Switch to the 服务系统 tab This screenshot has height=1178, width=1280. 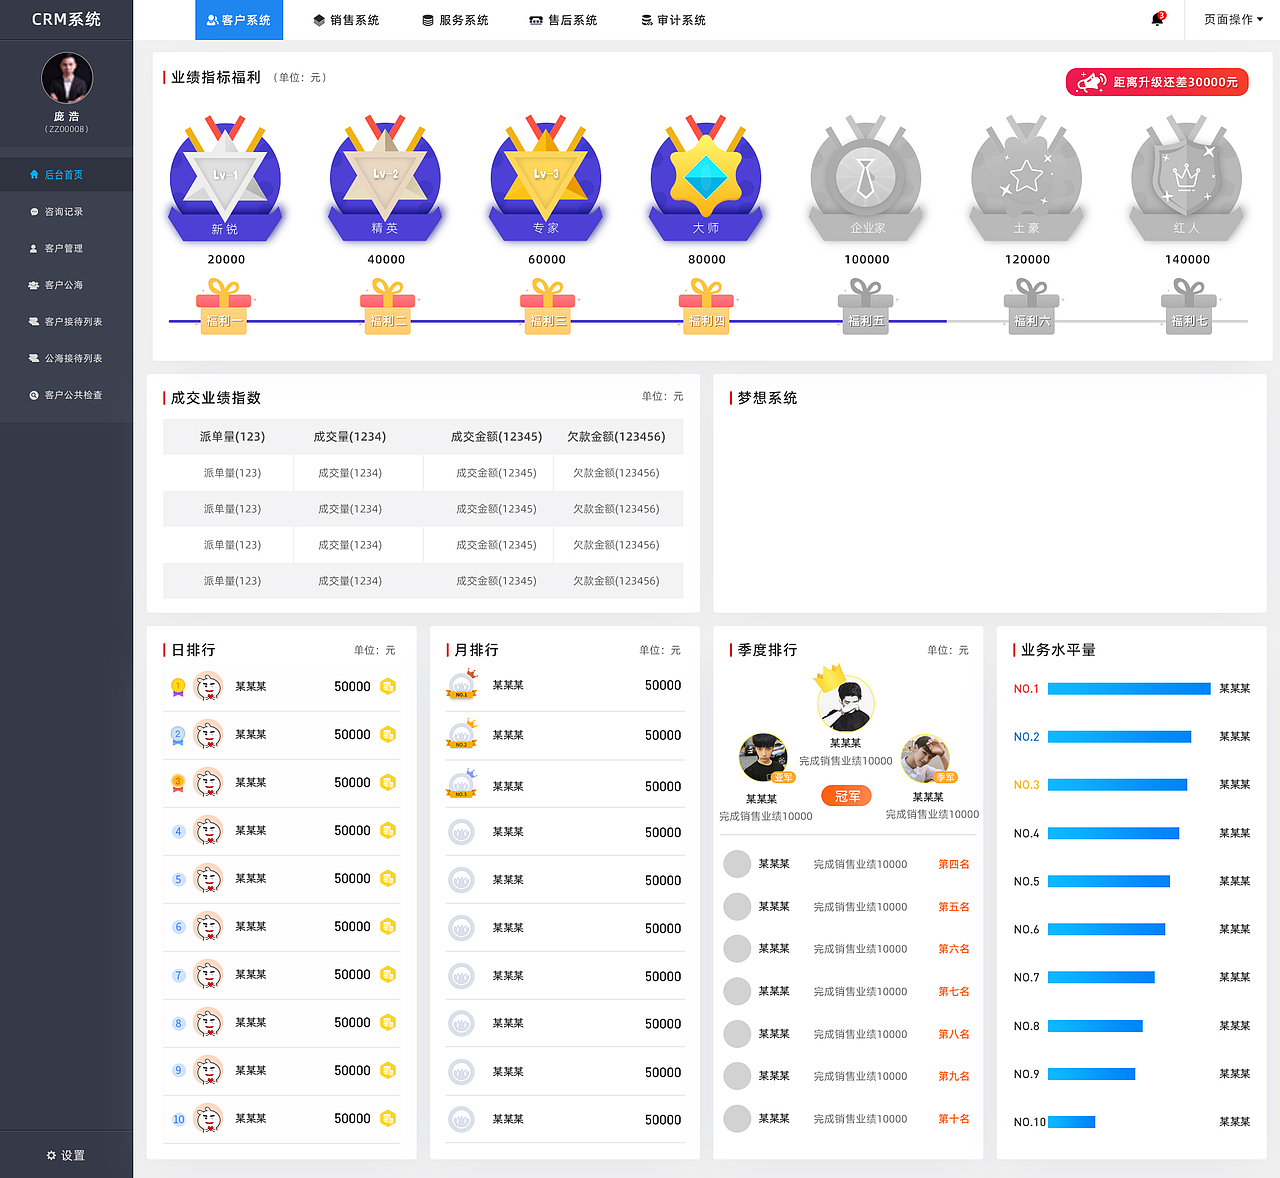tap(455, 20)
